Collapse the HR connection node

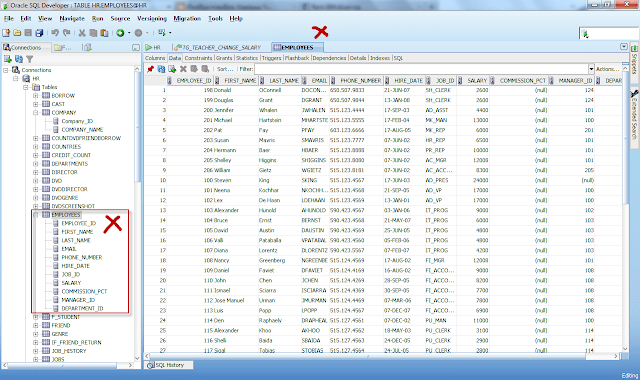point(16,78)
